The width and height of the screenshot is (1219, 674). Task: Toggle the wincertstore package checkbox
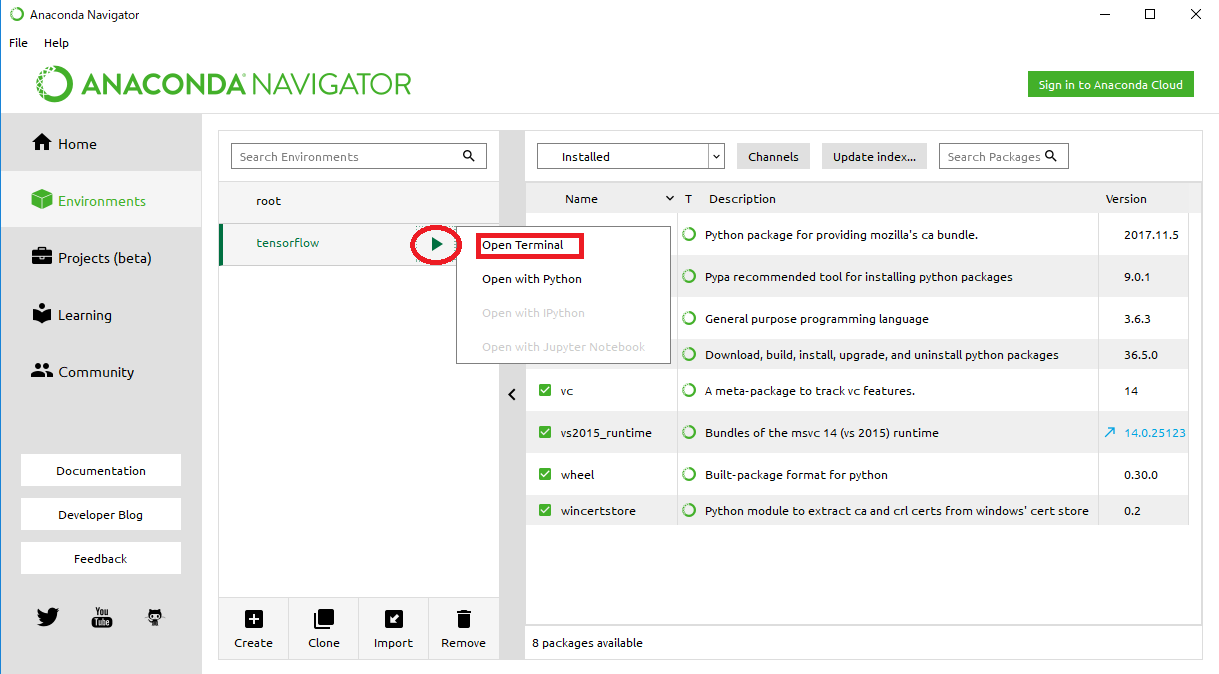pos(545,511)
